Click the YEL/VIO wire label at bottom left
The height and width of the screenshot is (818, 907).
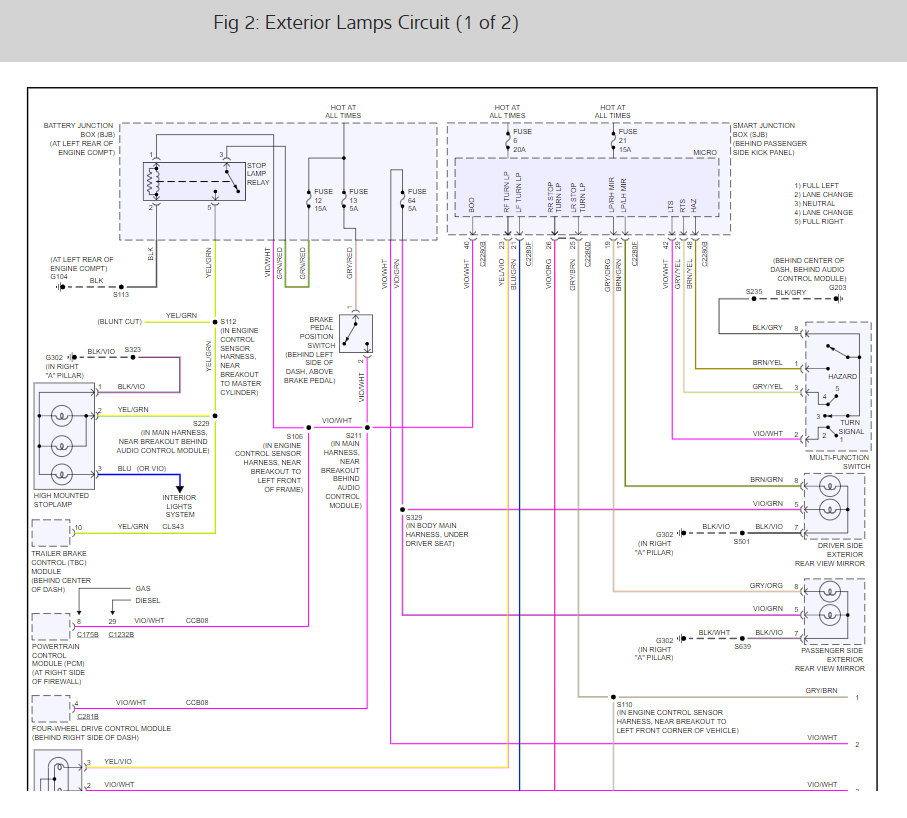(x=118, y=761)
